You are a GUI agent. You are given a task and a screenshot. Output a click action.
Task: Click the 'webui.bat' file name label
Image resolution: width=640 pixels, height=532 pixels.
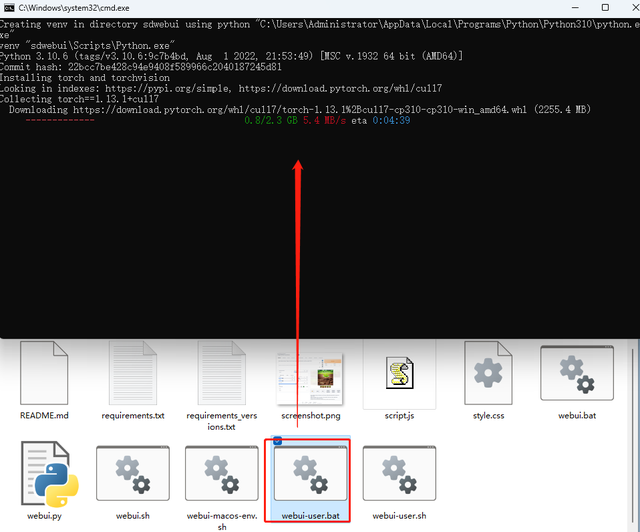(x=577, y=416)
